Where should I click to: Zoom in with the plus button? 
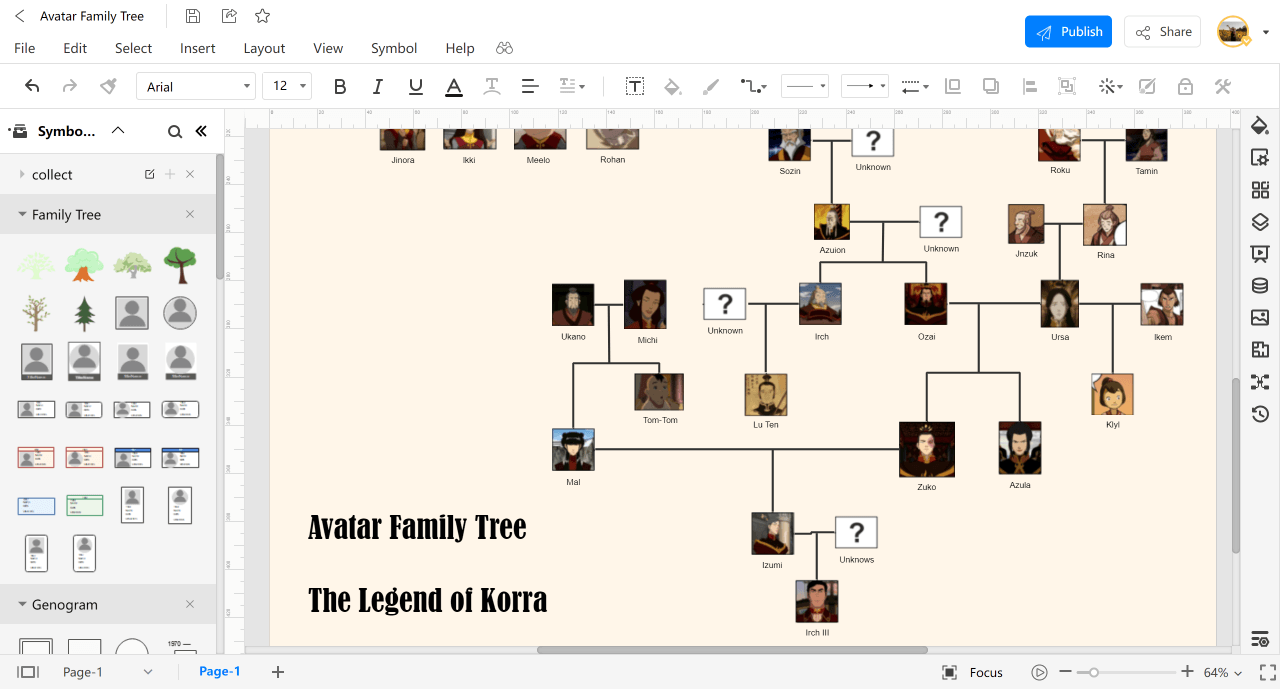tap(1187, 672)
